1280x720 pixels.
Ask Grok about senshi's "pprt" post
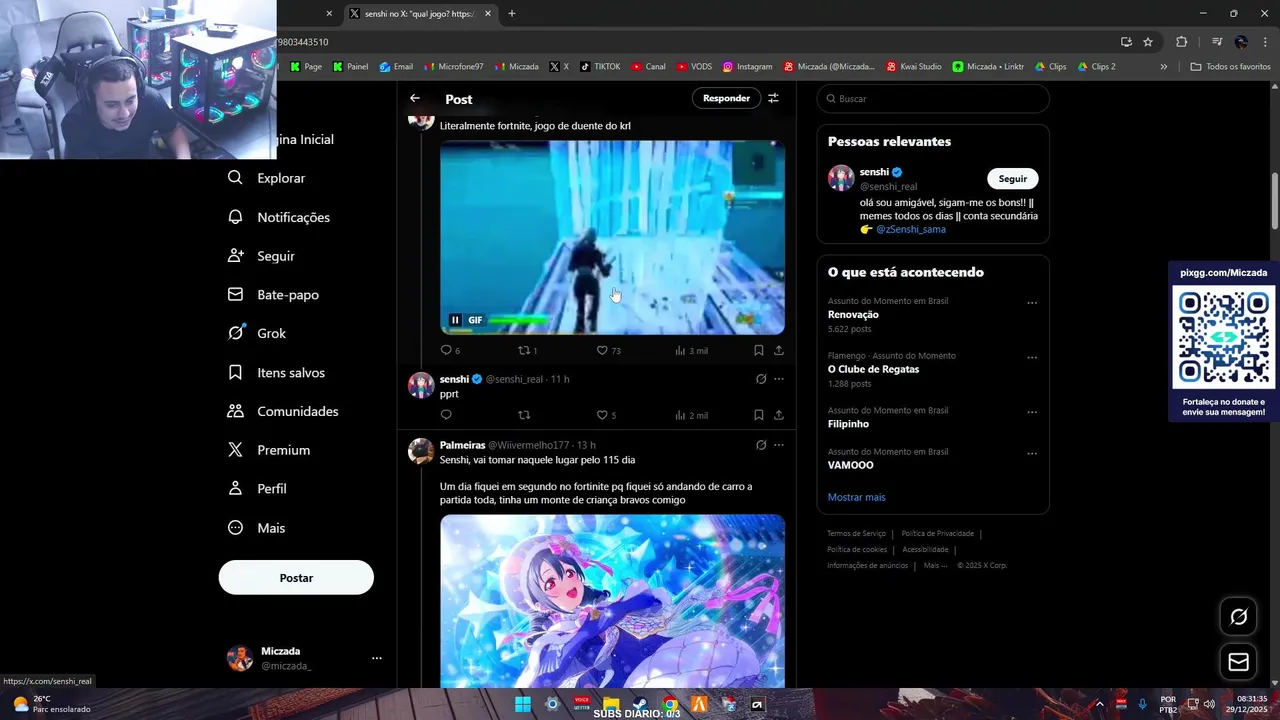[x=761, y=379]
